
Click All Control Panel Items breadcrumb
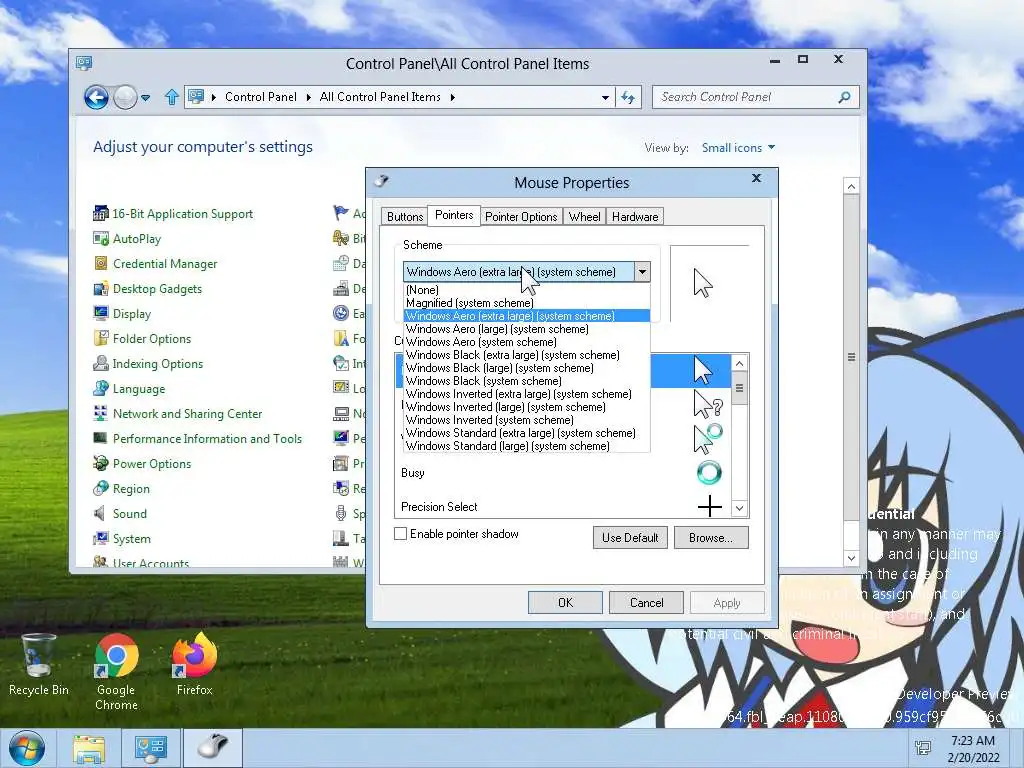pyautogui.click(x=380, y=97)
